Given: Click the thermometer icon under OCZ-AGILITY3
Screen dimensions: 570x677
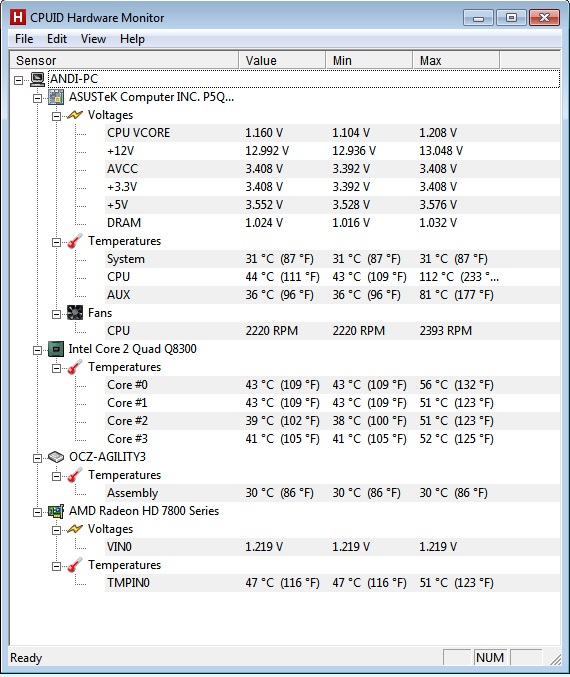Looking at the screenshot, I should (x=75, y=475).
